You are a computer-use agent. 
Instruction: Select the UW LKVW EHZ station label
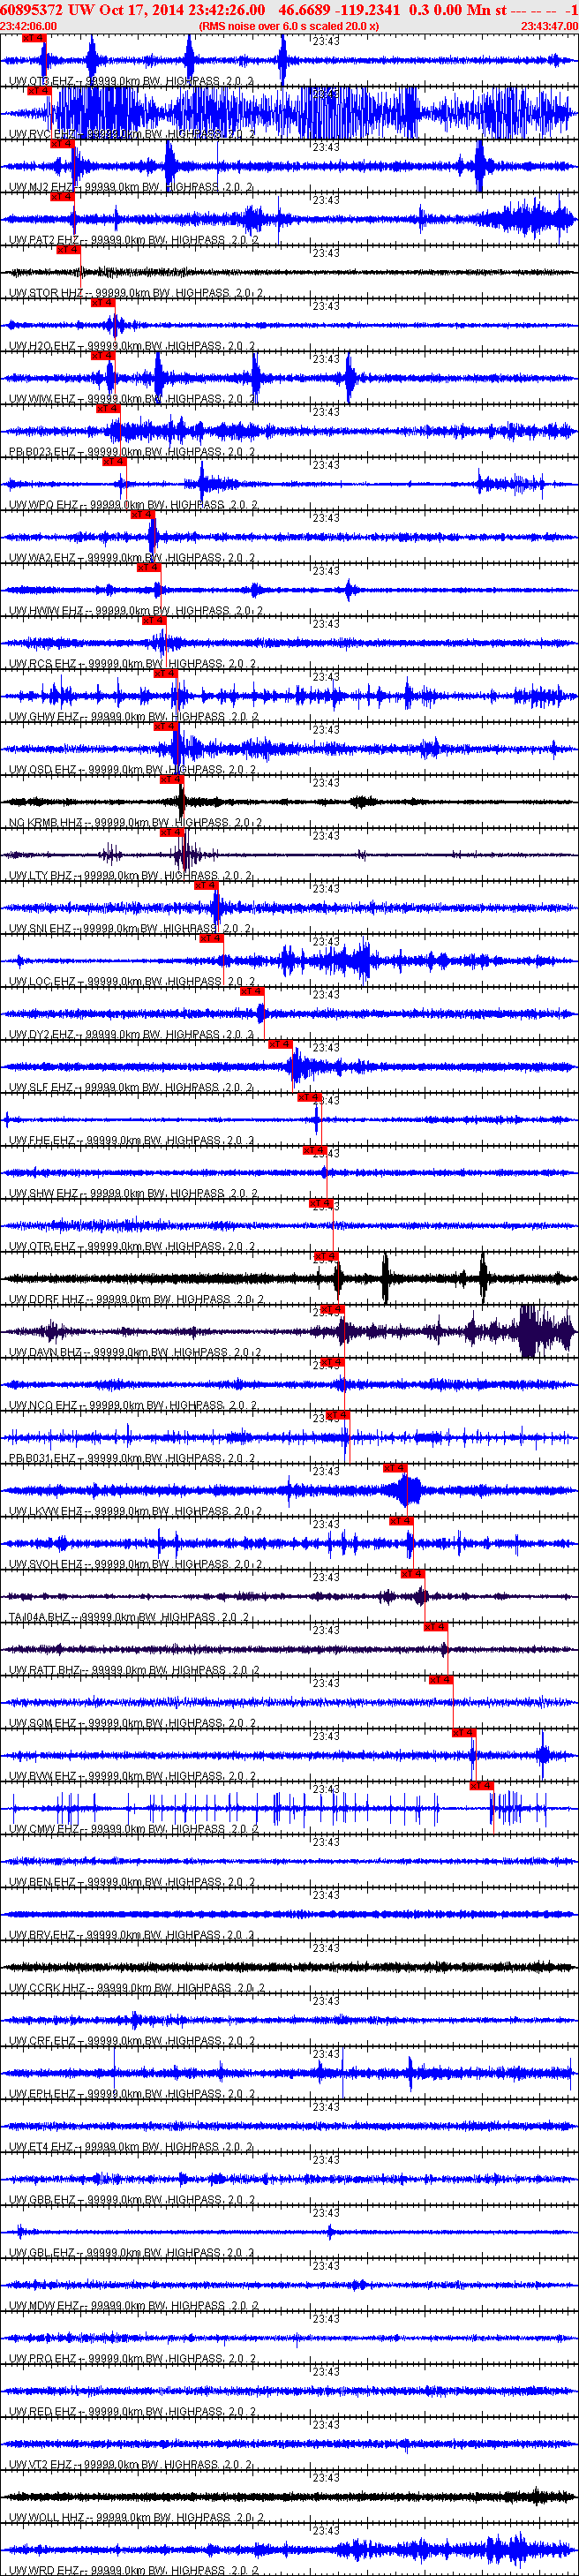pos(136,1512)
